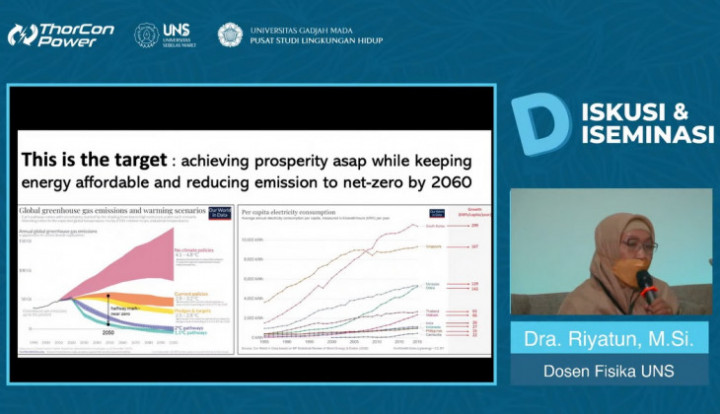Click the UNS university emblem
720x414 pixels.
pos(146,35)
